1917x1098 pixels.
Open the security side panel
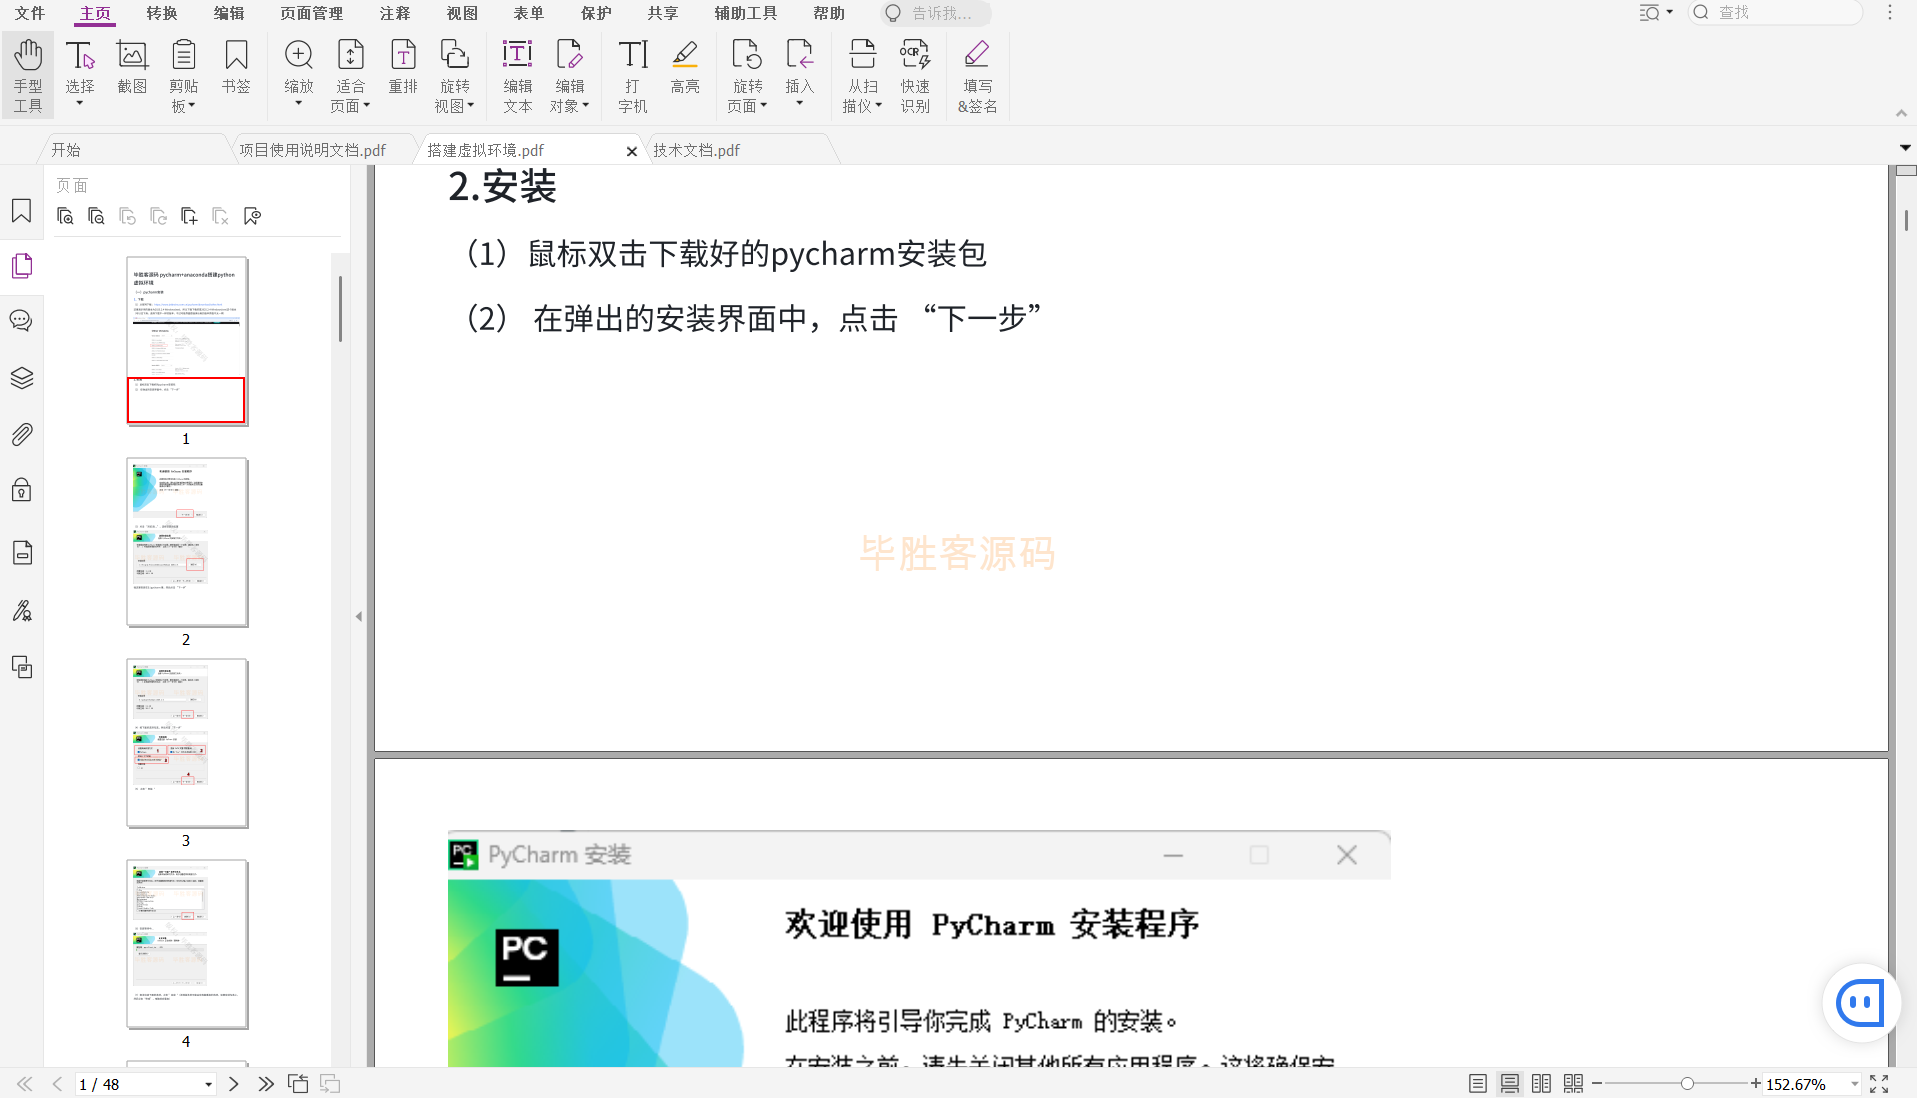coord(22,490)
